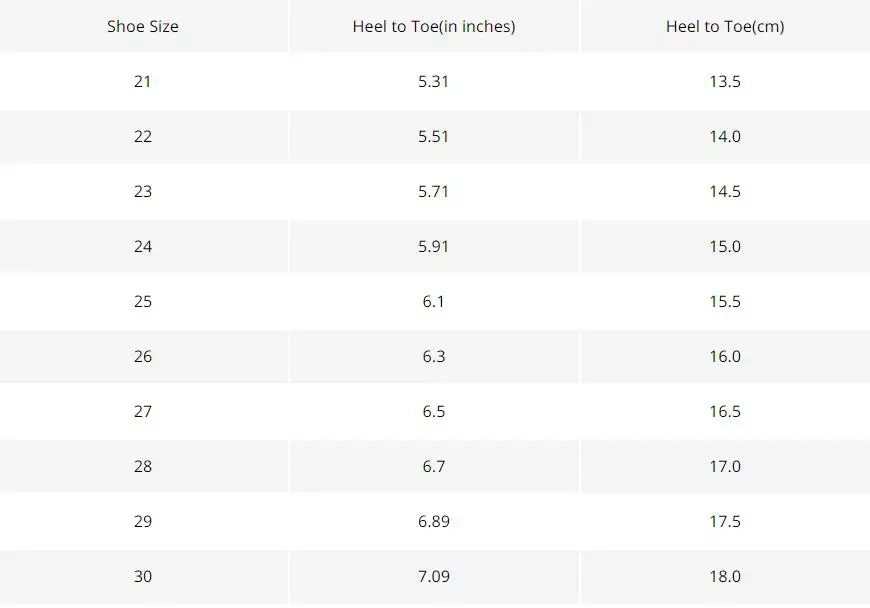
Task: Select shoe size 29 cell
Action: (143, 521)
